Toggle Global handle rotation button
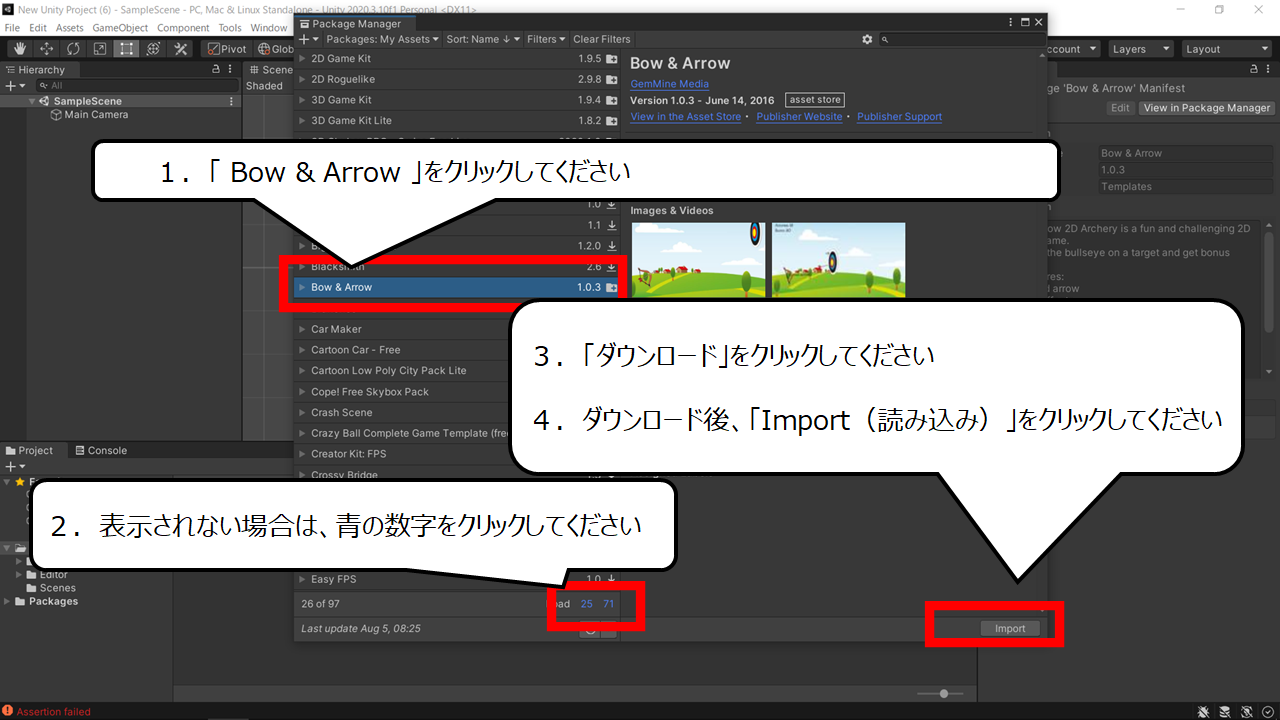 coord(275,48)
